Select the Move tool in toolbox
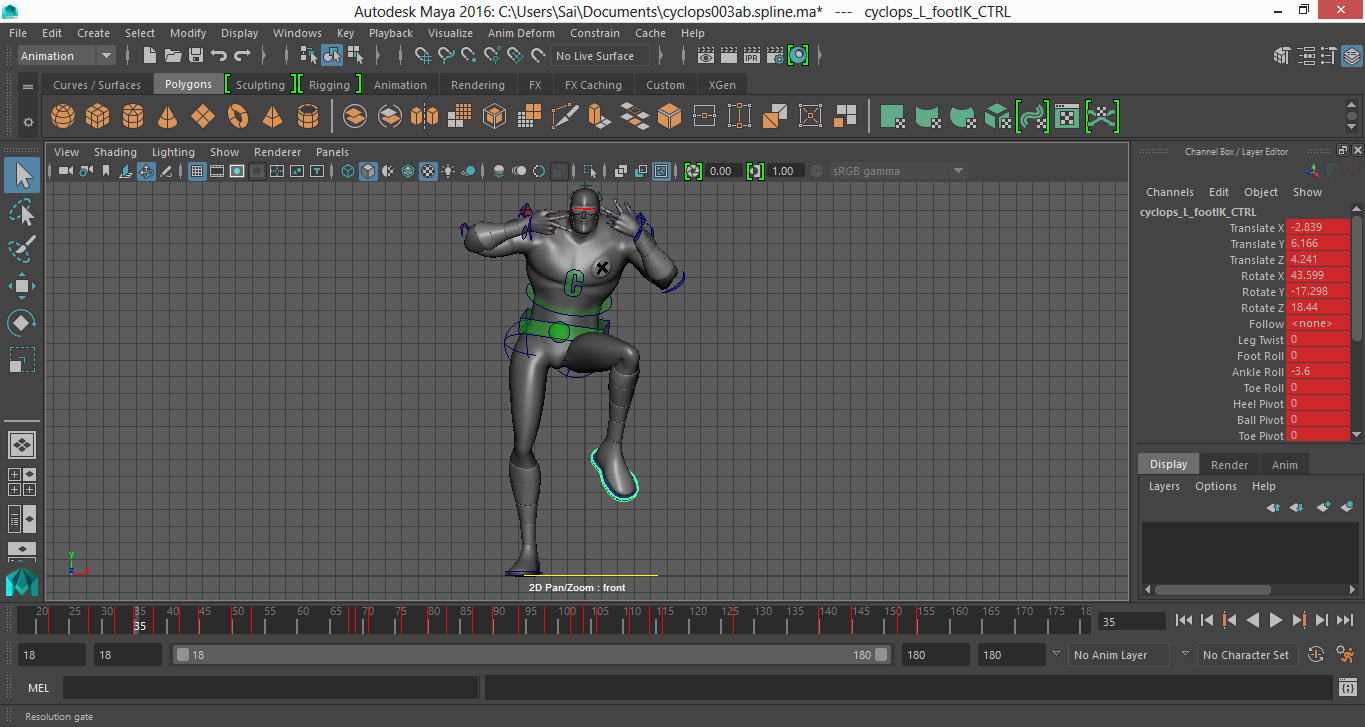The width and height of the screenshot is (1365, 727). 22,286
